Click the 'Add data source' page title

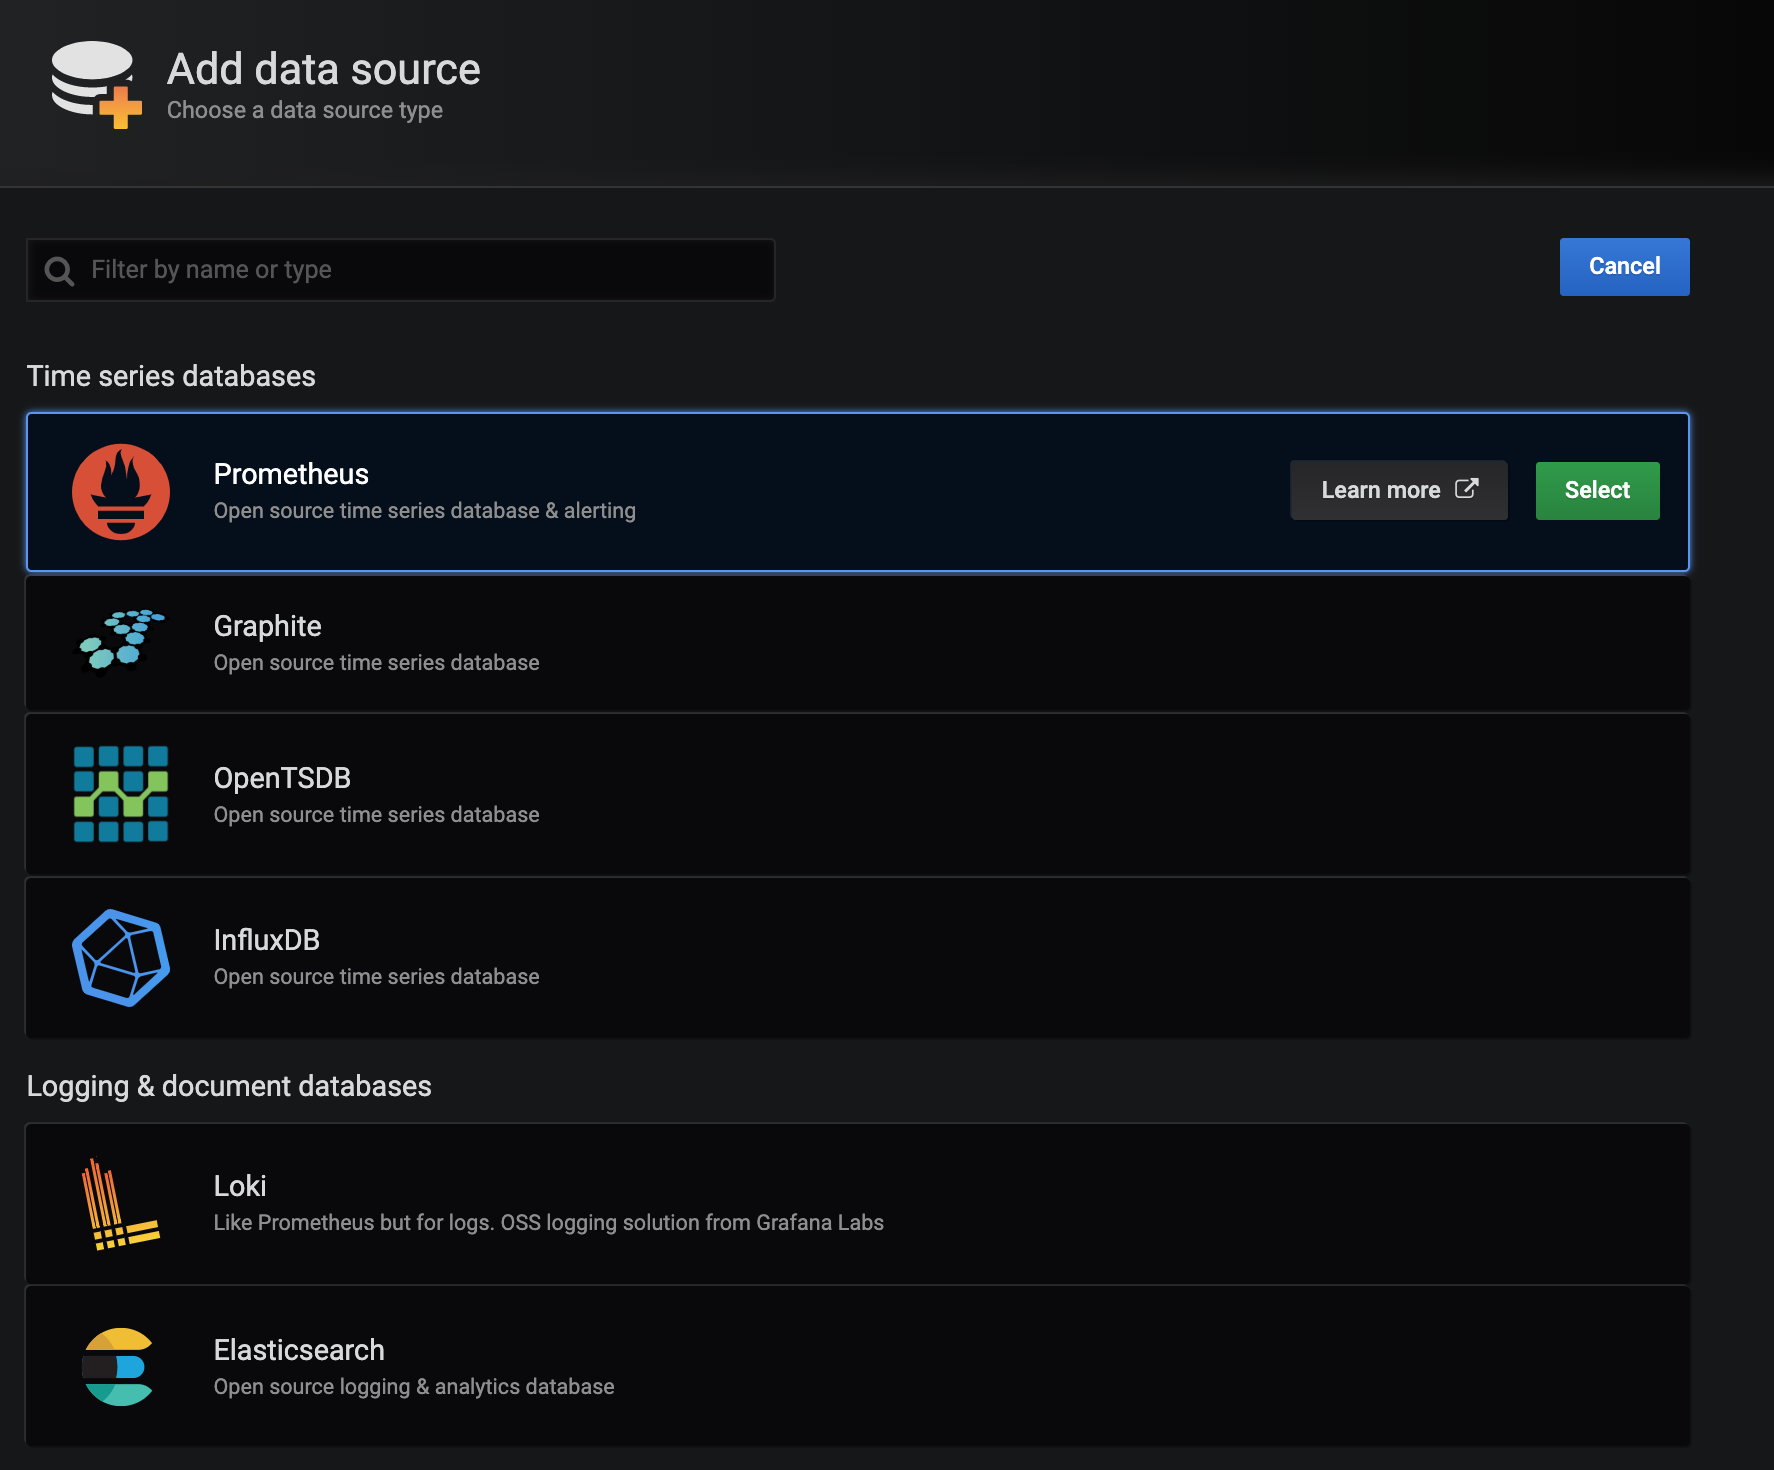(324, 69)
